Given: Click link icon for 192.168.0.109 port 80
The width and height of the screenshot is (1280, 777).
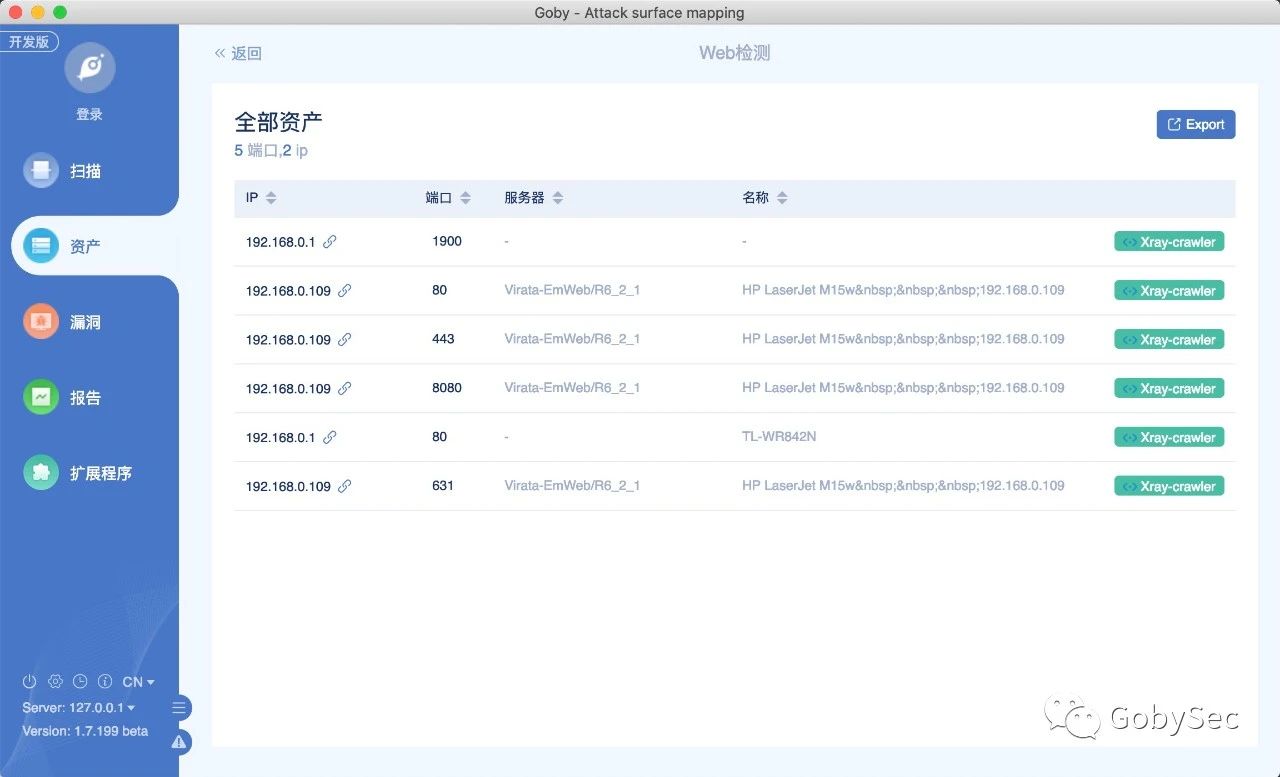Looking at the screenshot, I should pos(345,290).
